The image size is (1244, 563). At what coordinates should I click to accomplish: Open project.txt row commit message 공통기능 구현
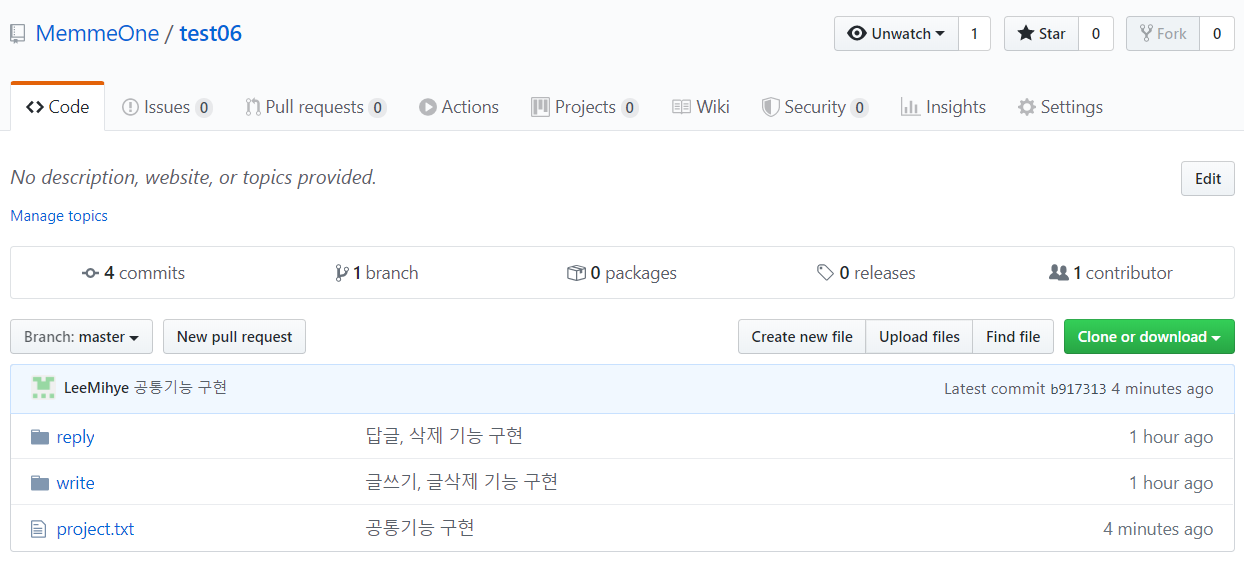[420, 528]
